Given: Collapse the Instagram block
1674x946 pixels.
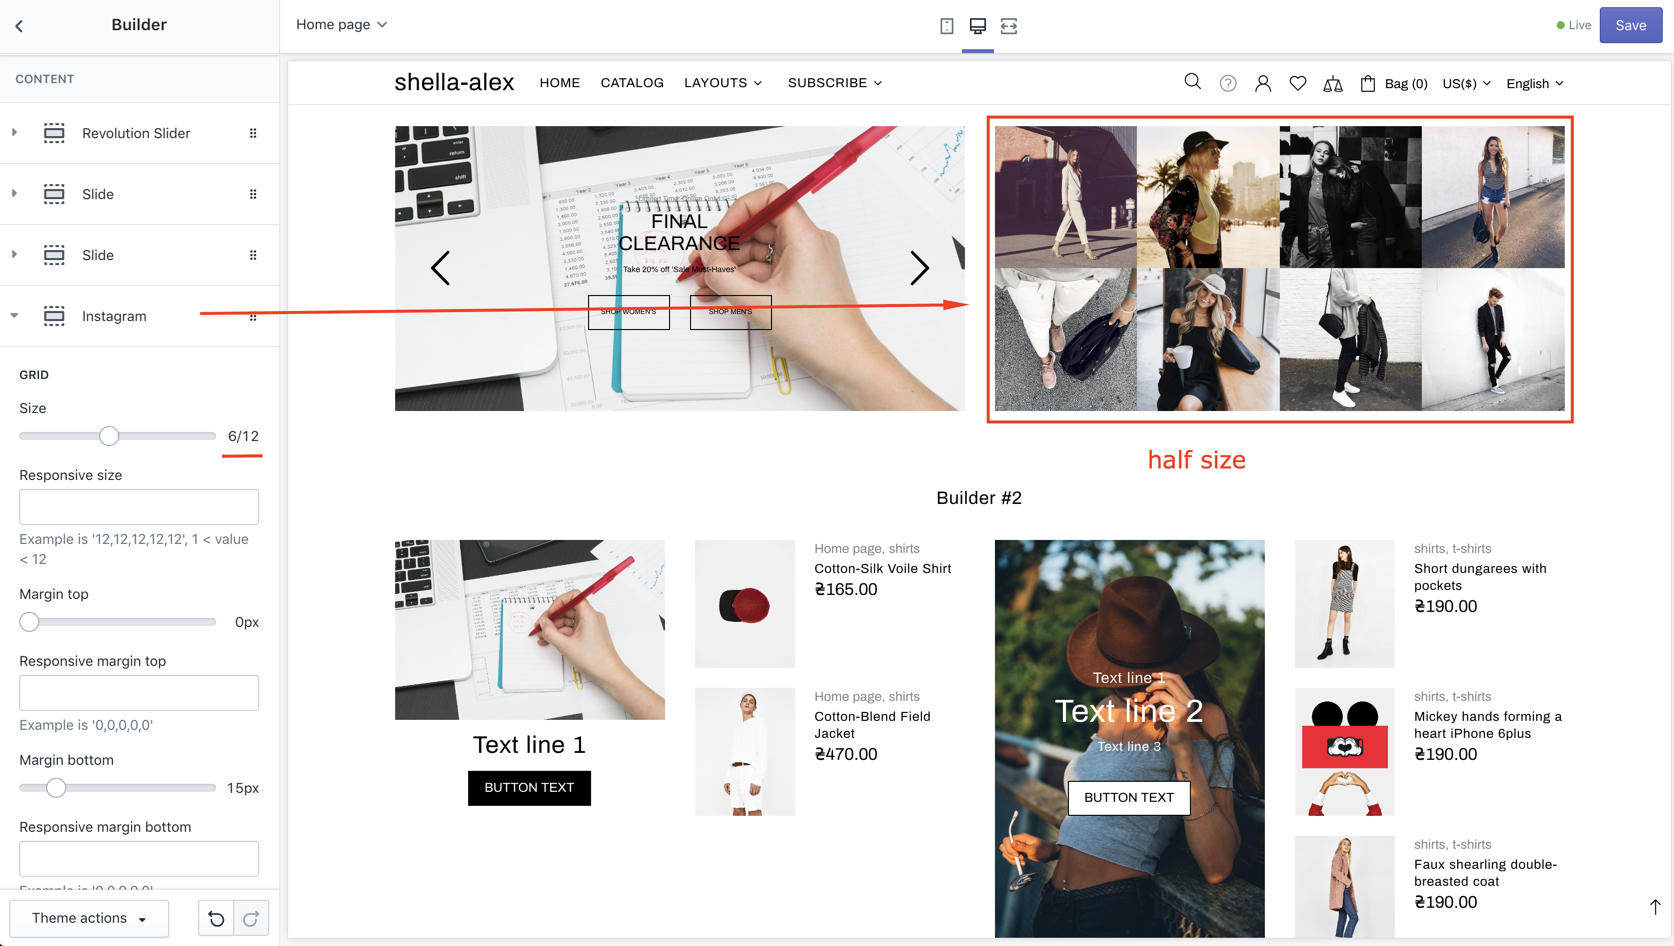Looking at the screenshot, I should (x=15, y=316).
